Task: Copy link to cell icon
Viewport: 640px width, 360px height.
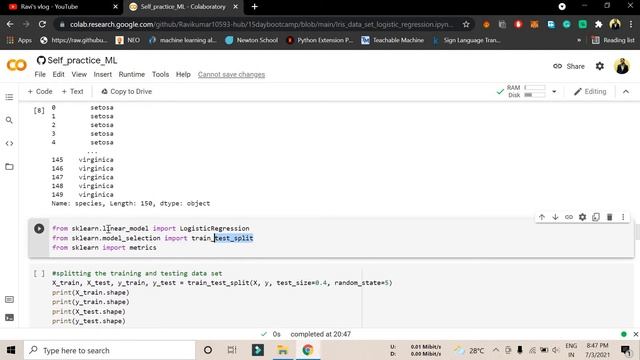Action: click(x=569, y=217)
